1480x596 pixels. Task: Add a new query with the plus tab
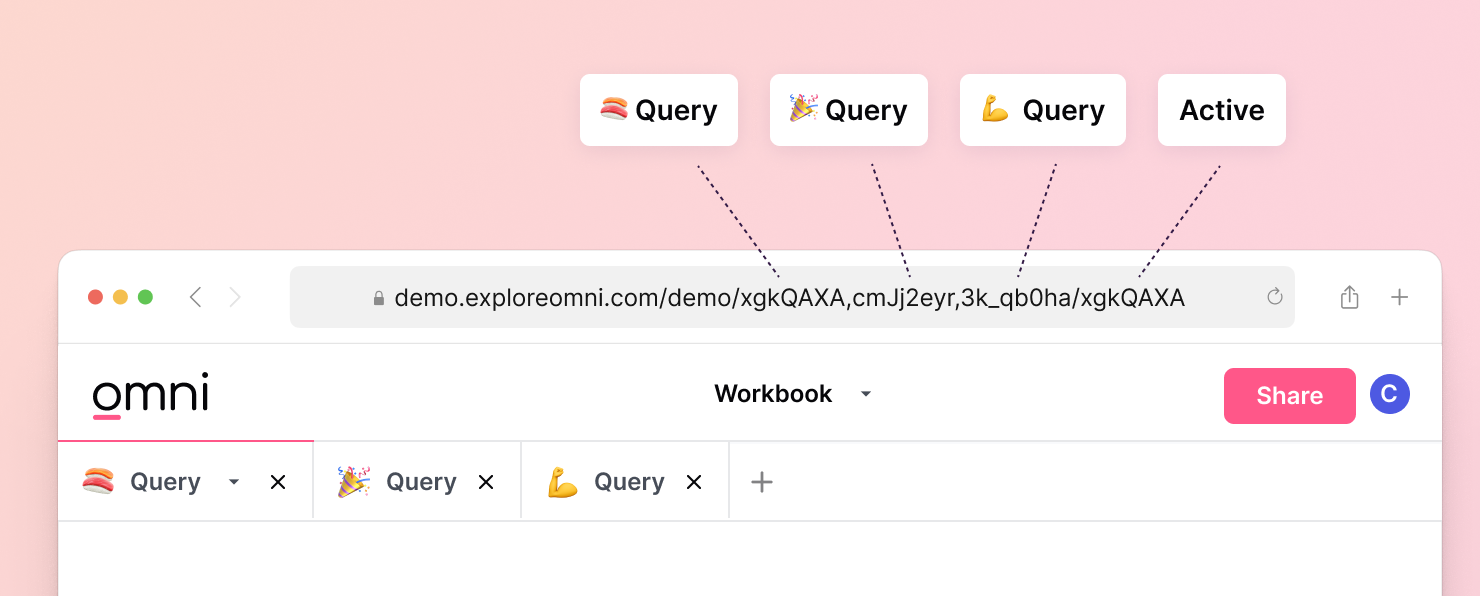761,481
